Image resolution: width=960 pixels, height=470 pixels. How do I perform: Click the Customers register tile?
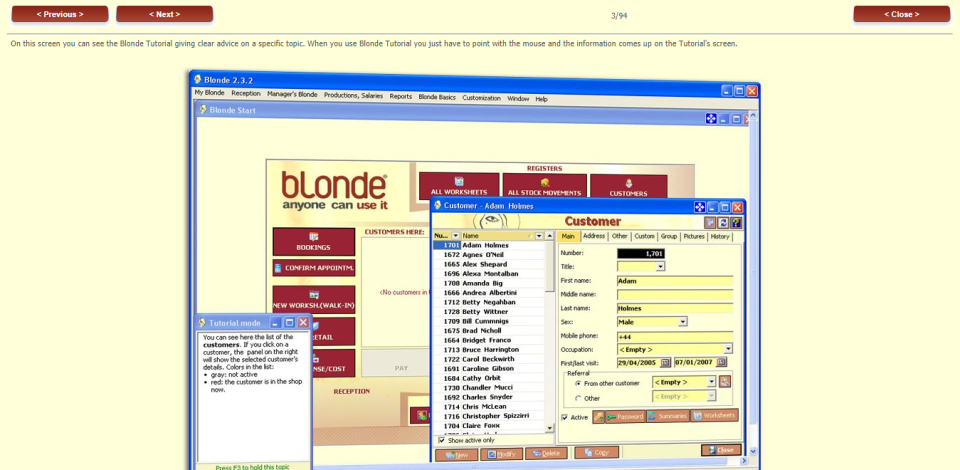[628, 187]
